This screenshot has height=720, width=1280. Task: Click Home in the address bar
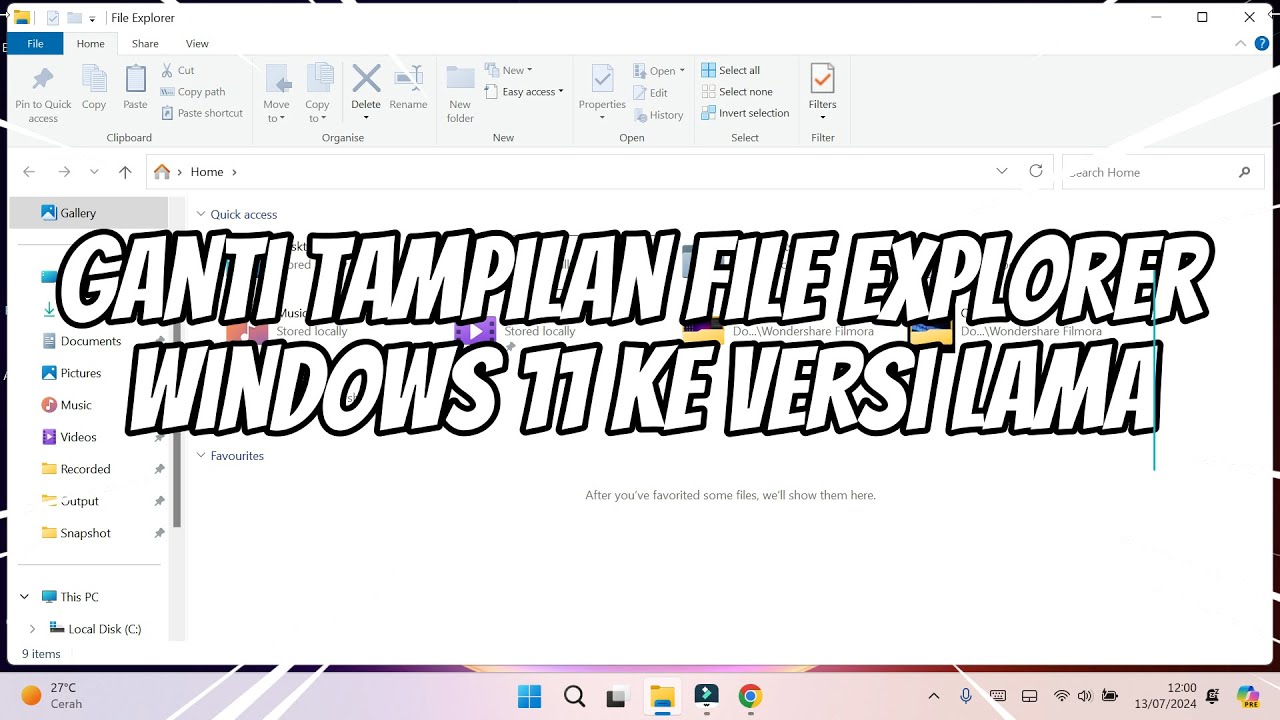click(x=207, y=172)
